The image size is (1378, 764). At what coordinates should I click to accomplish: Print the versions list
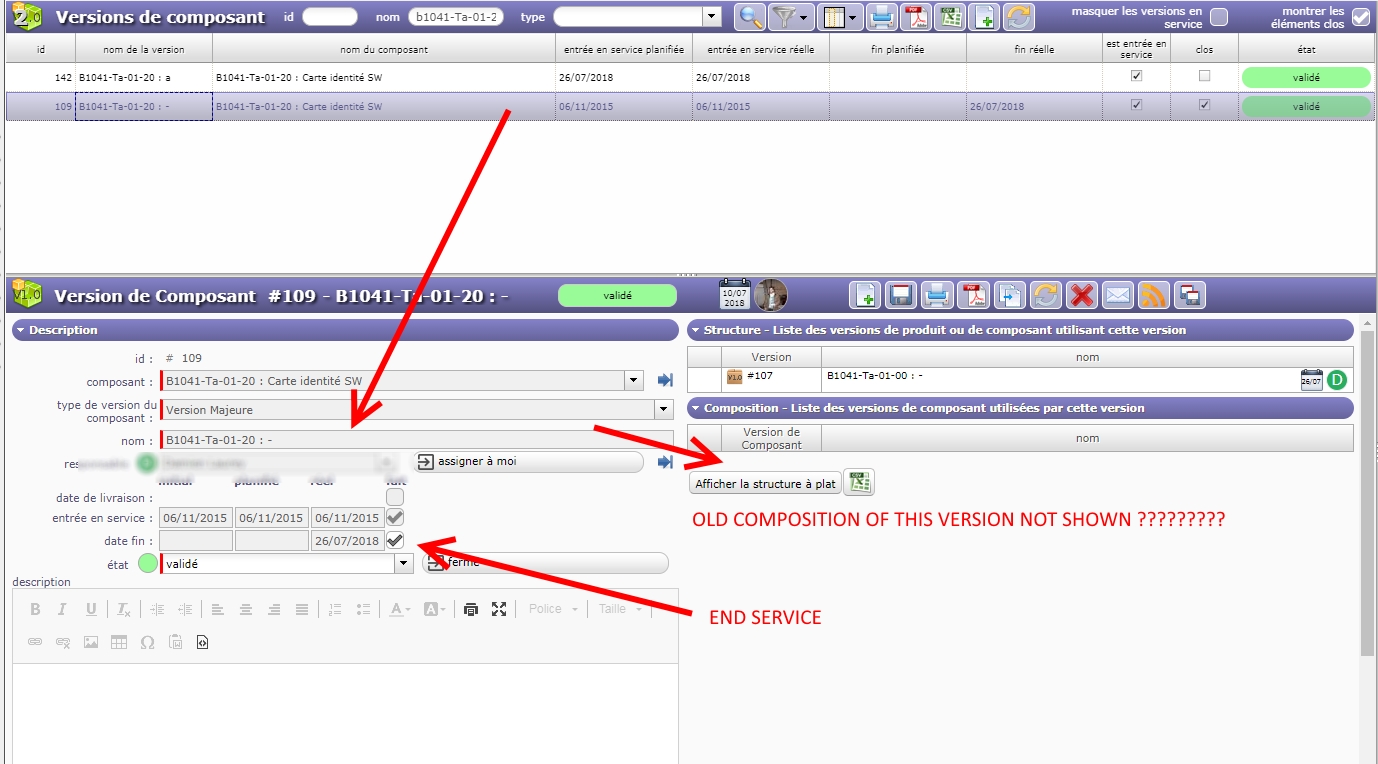pyautogui.click(x=881, y=16)
